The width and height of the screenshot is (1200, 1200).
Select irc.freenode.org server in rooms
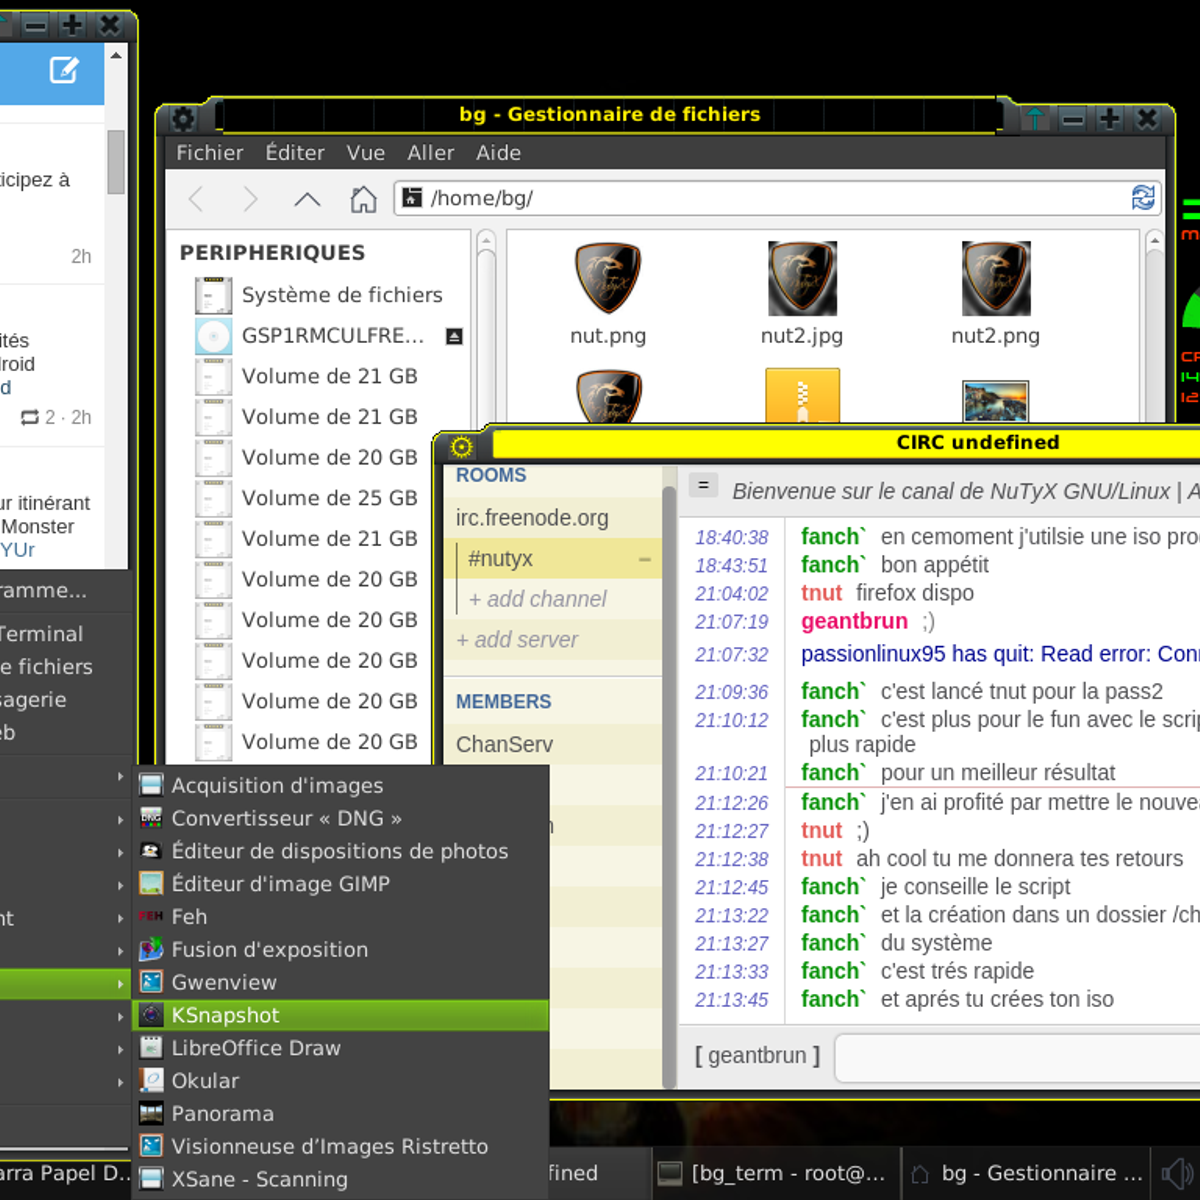532,518
